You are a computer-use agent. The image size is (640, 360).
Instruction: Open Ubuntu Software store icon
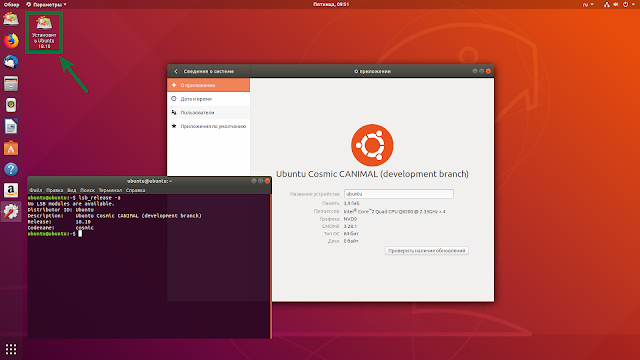[11, 148]
